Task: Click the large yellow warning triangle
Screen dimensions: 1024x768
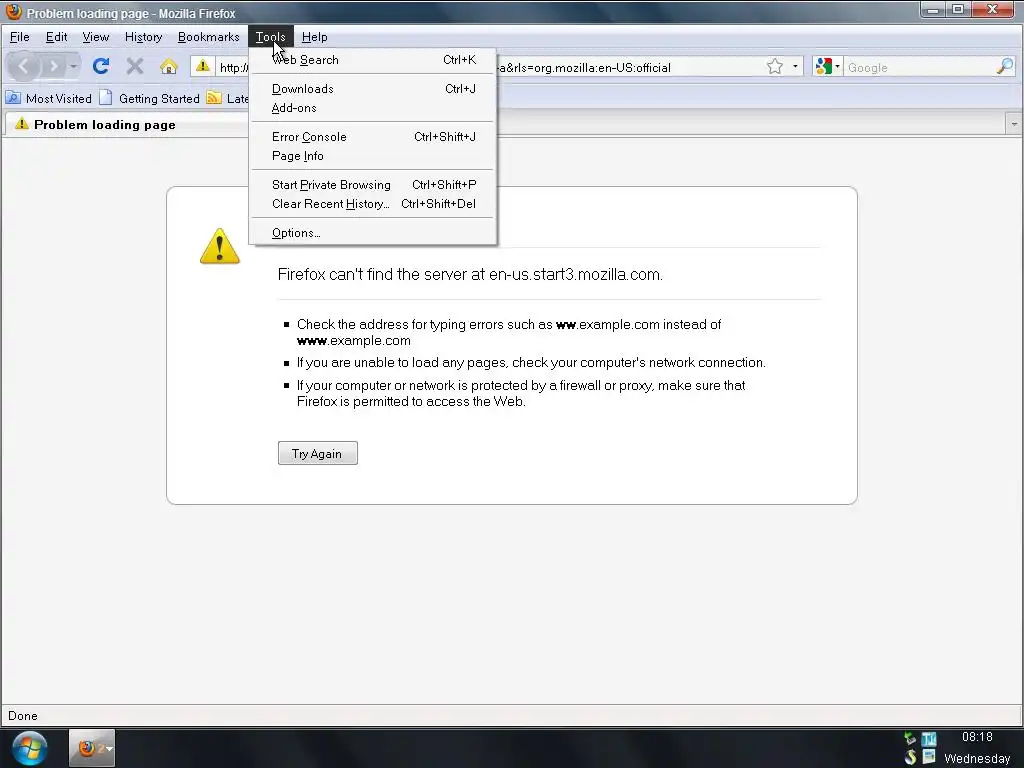Action: [x=220, y=246]
